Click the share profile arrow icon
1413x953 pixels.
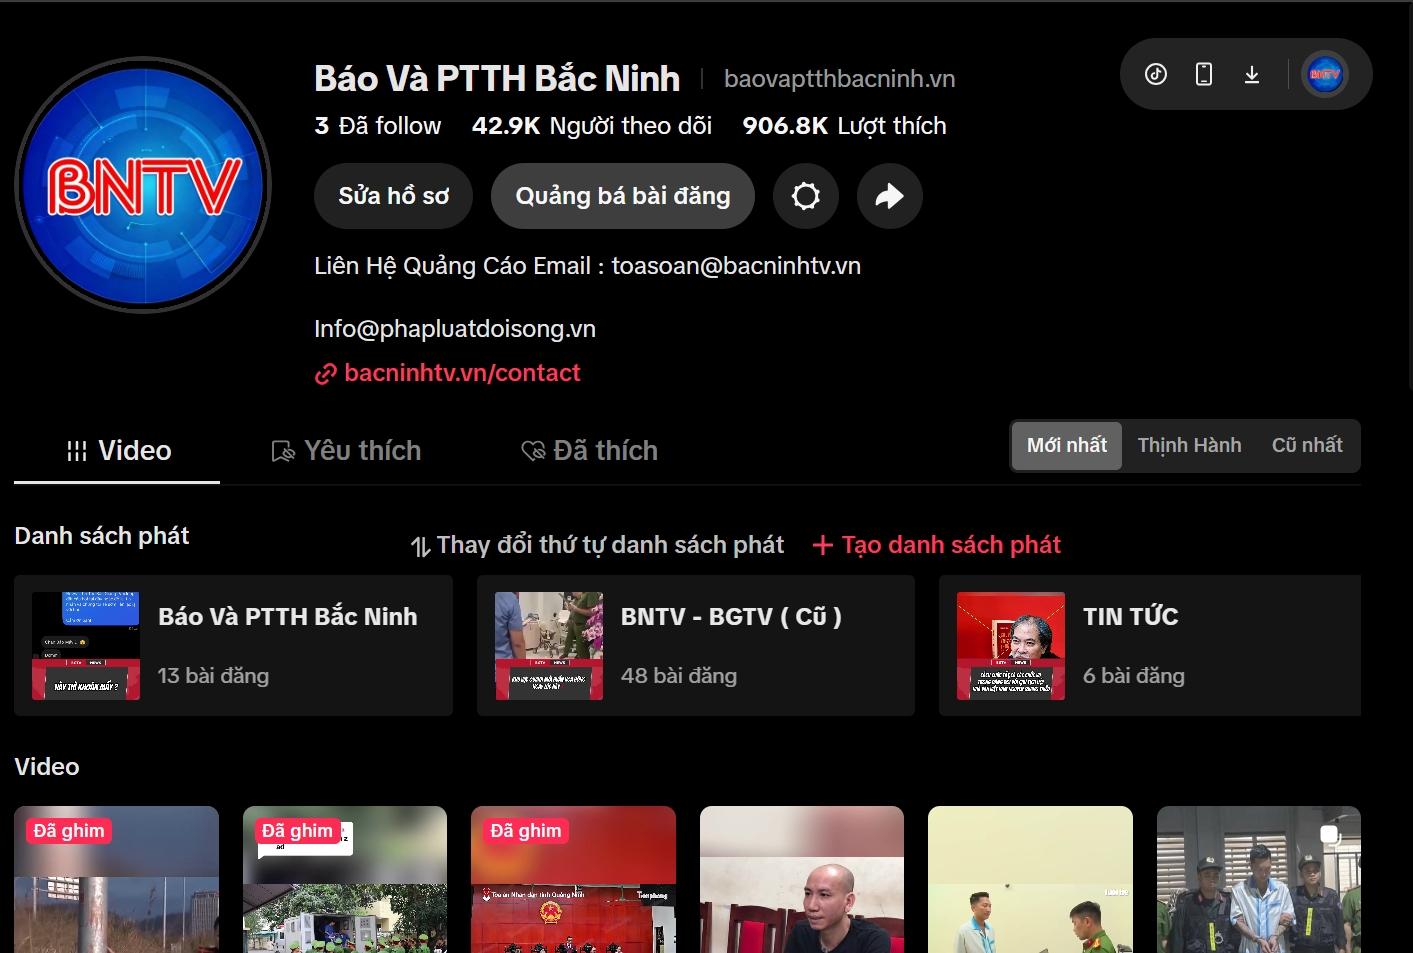tap(890, 196)
